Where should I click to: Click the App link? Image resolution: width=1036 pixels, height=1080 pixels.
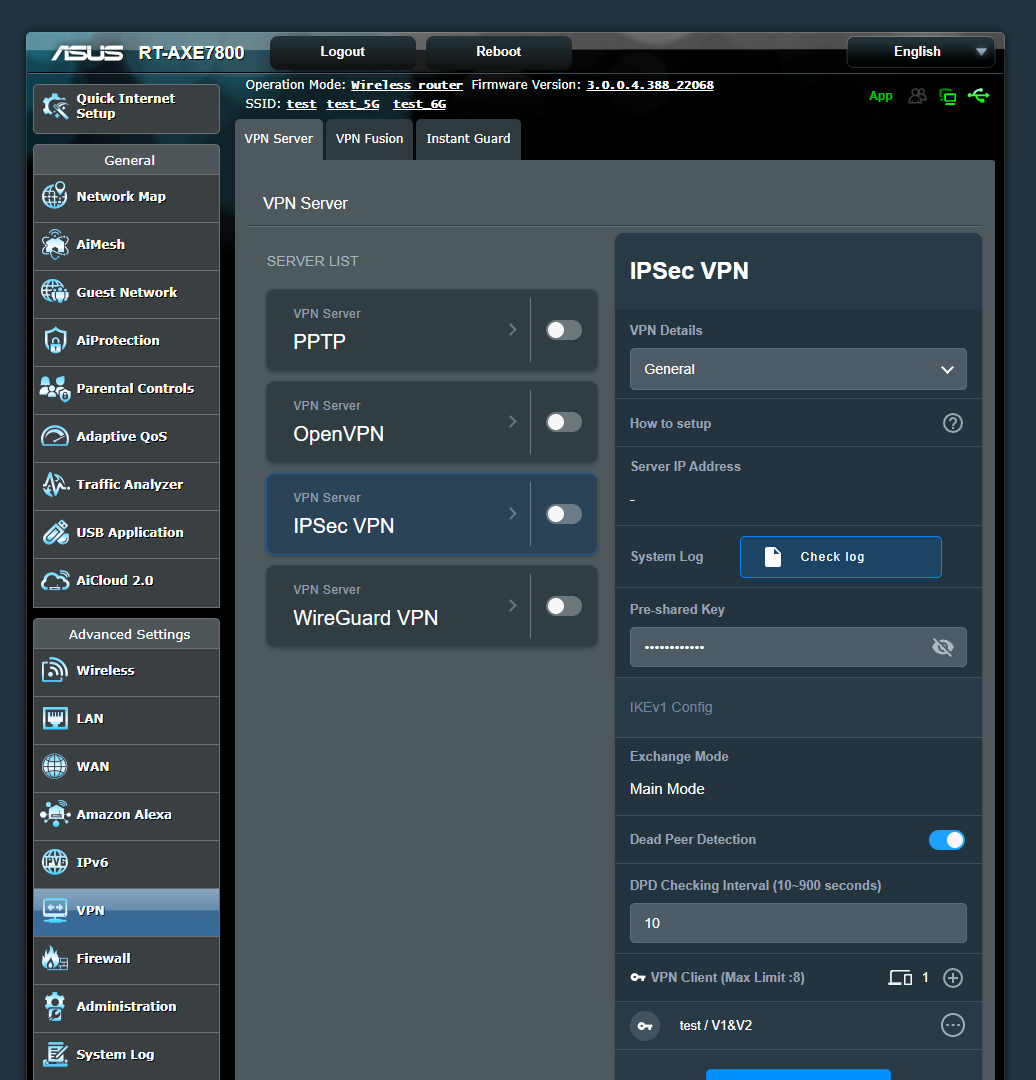[880, 96]
